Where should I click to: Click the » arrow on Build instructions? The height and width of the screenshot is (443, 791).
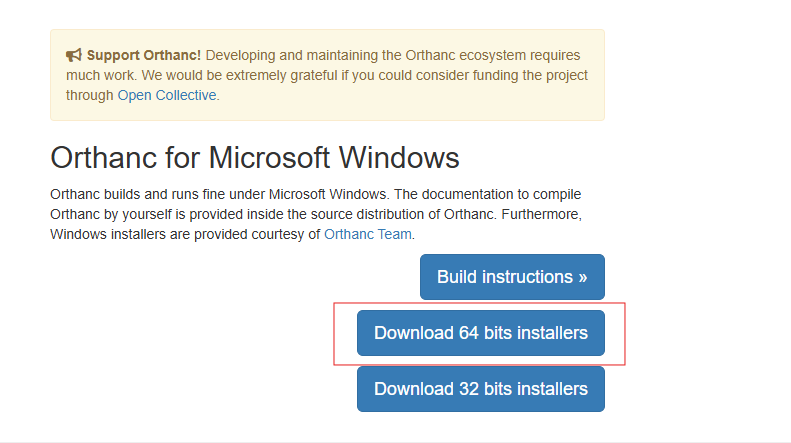pyautogui.click(x=582, y=277)
